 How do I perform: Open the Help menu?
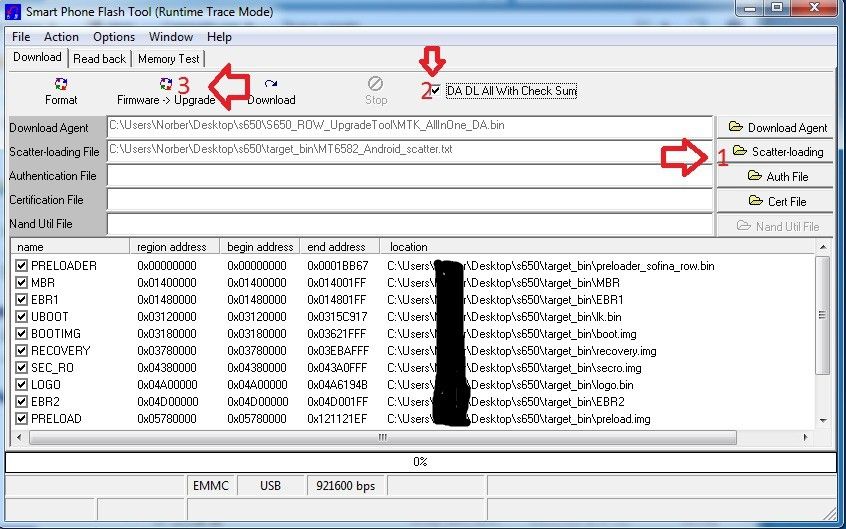[219, 37]
